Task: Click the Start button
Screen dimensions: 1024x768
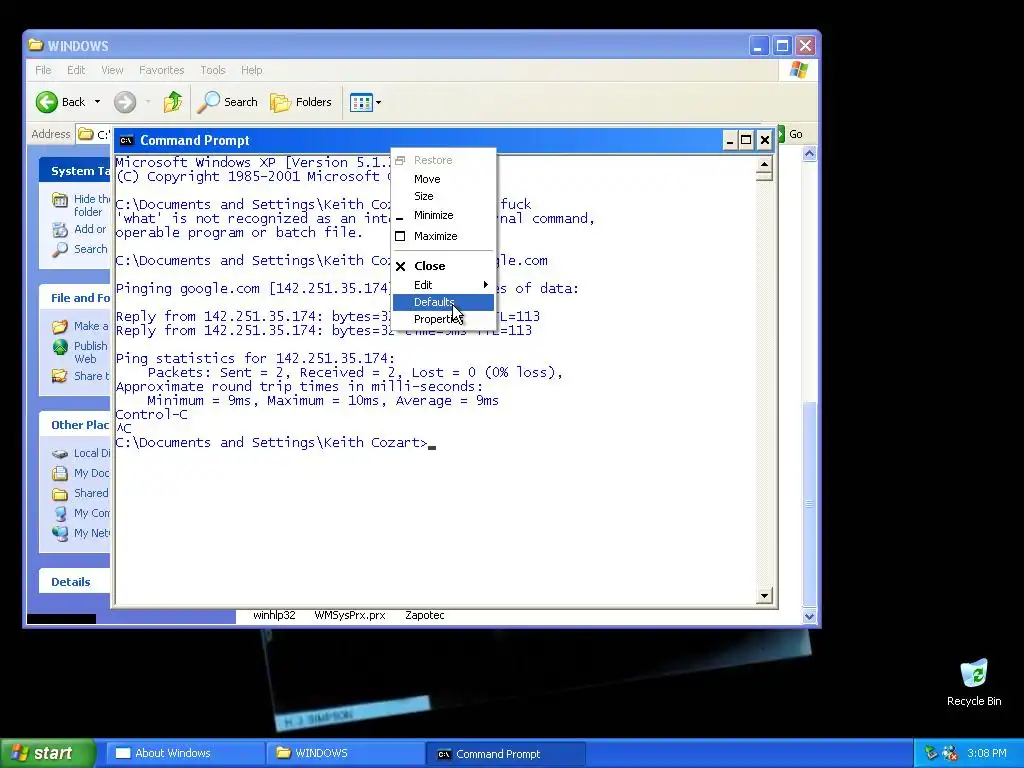Action: (x=47, y=753)
